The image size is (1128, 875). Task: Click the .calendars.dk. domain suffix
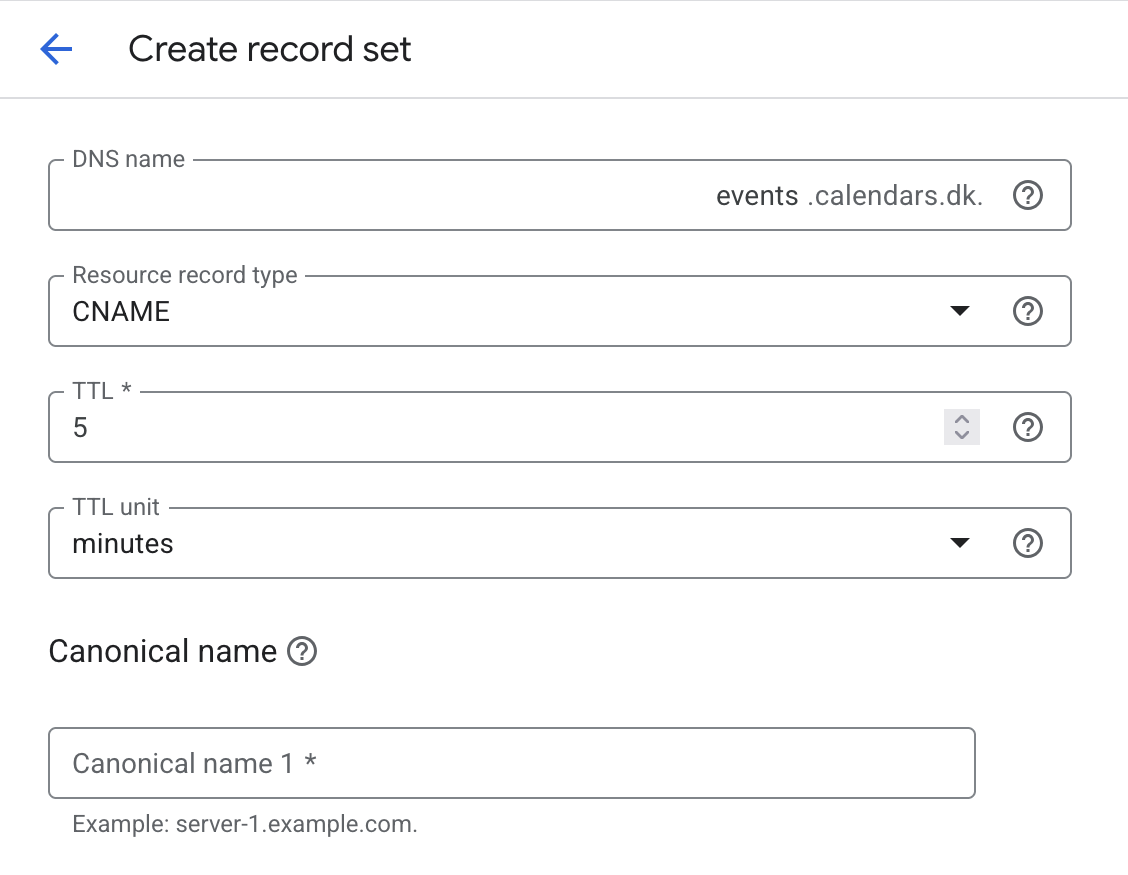pos(895,196)
